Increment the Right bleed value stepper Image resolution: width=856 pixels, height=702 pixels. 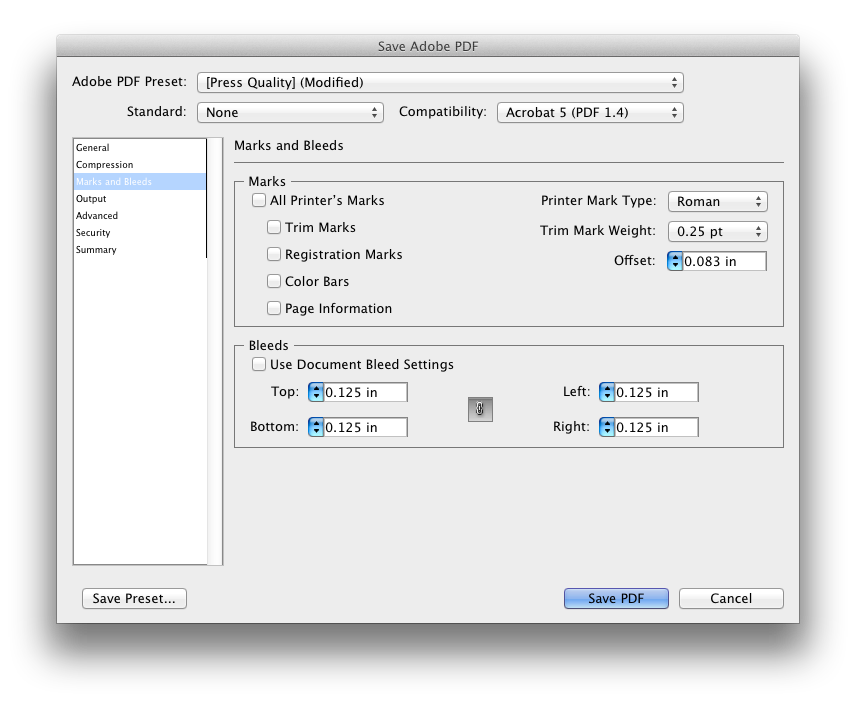(x=605, y=423)
